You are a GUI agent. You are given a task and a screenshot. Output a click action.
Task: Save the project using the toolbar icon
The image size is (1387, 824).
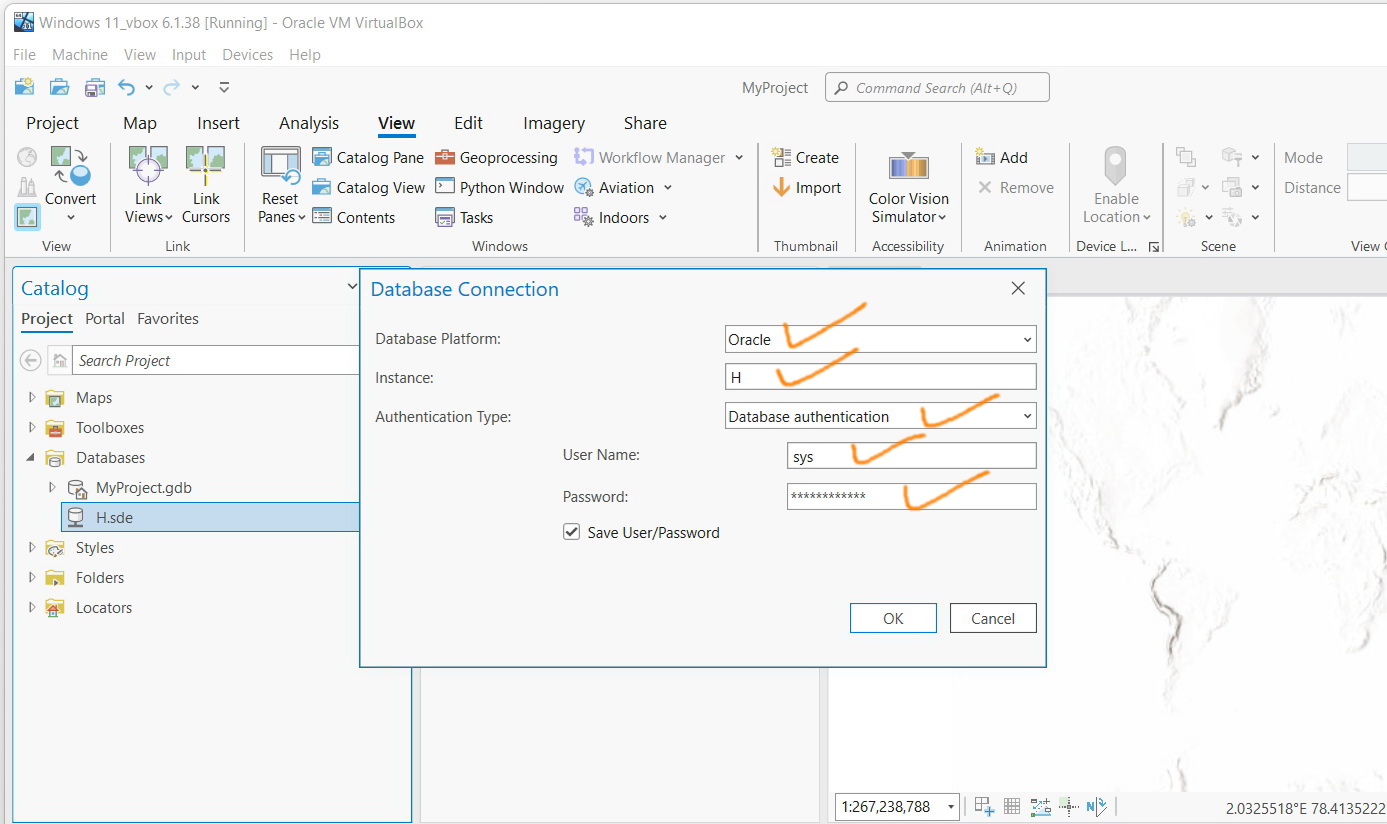tap(94, 87)
